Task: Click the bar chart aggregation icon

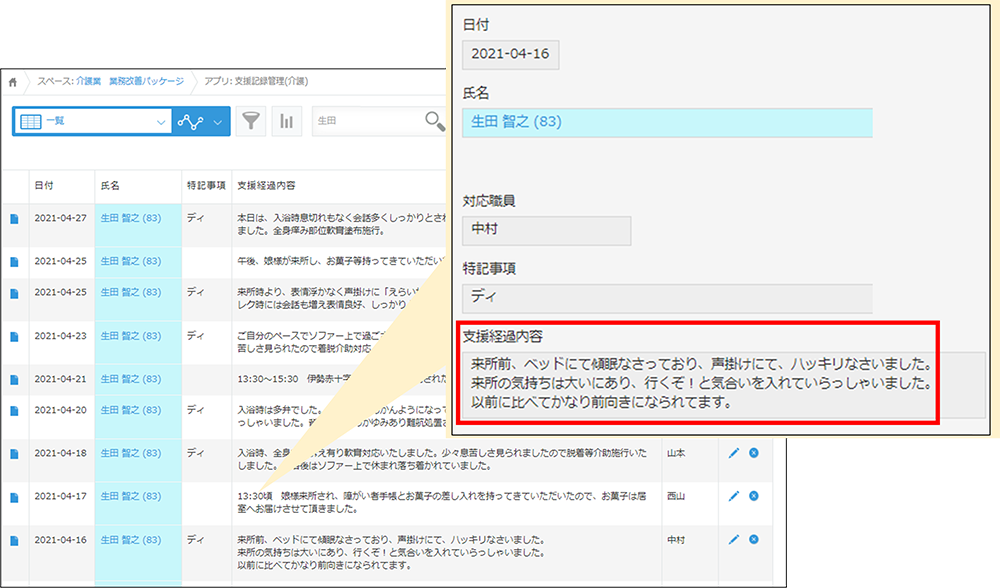Action: (287, 120)
